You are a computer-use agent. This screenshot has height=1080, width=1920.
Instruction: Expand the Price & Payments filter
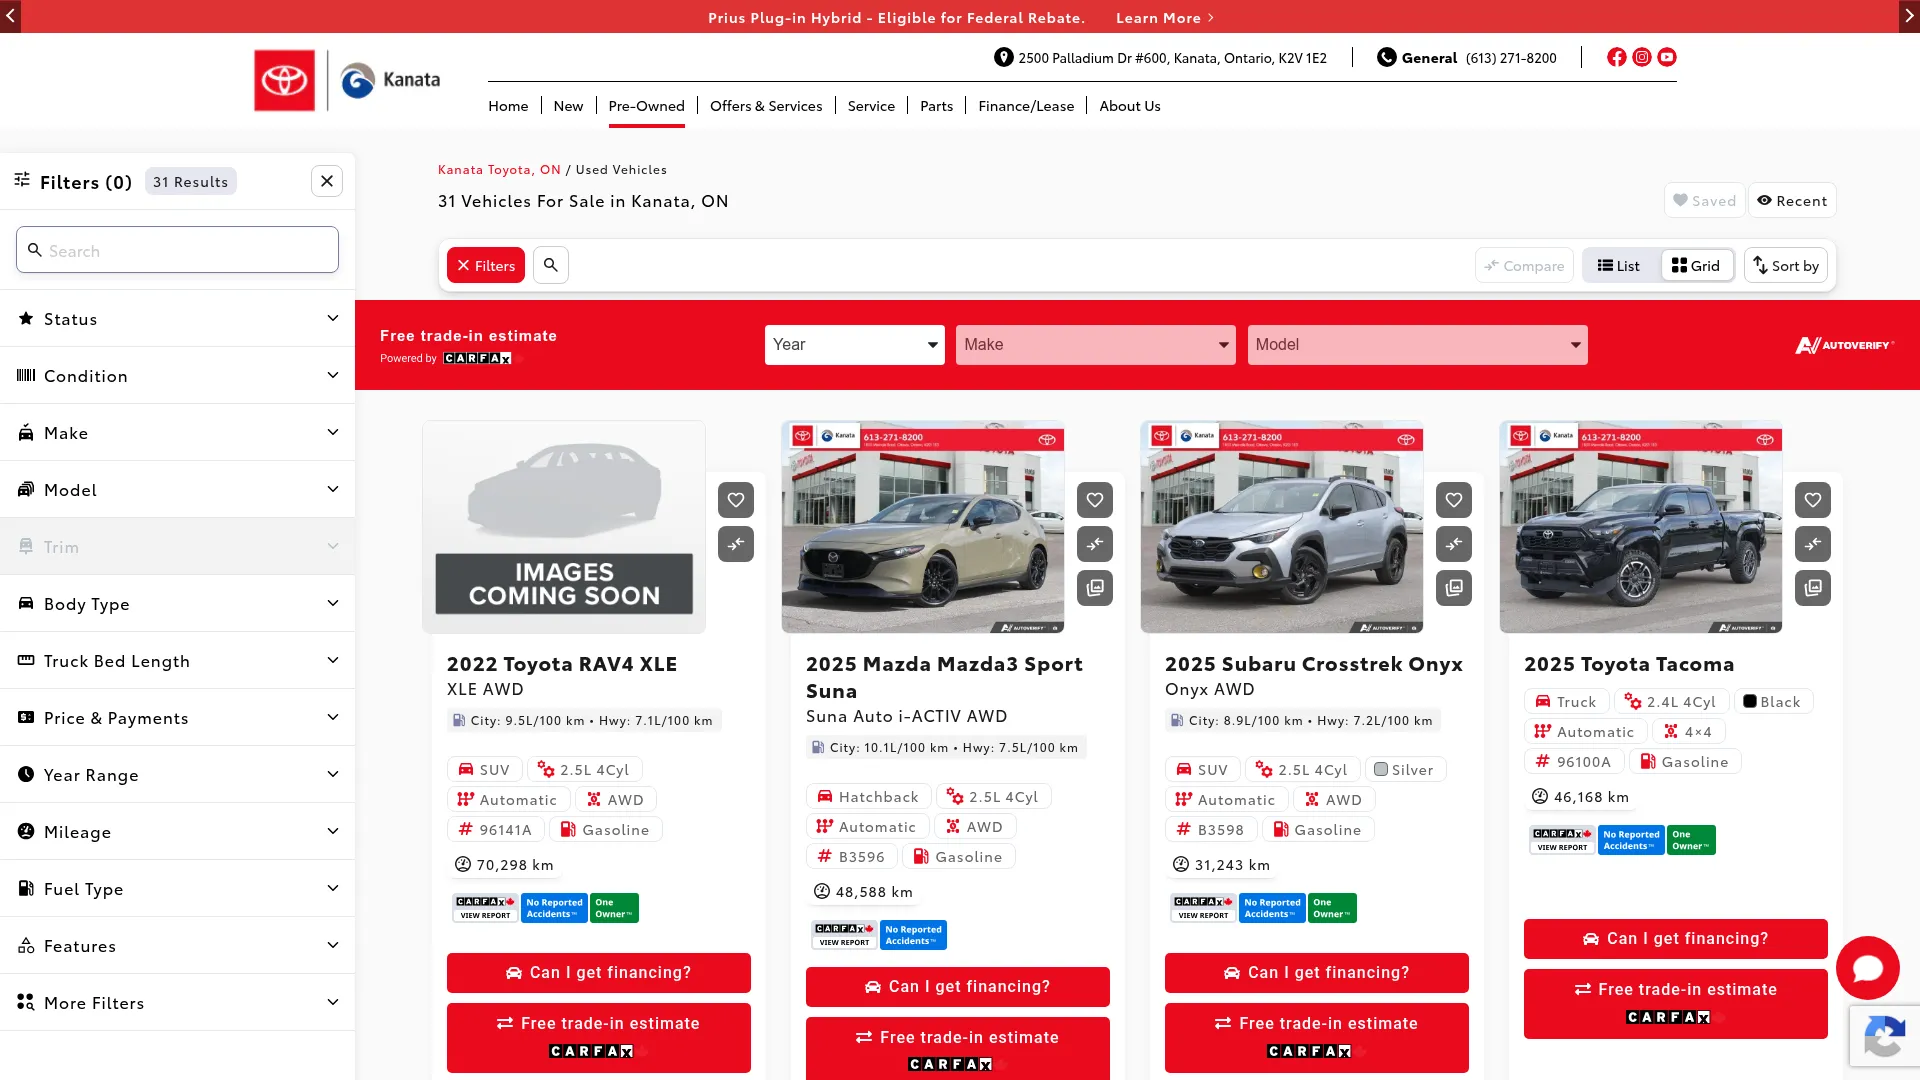[177, 718]
